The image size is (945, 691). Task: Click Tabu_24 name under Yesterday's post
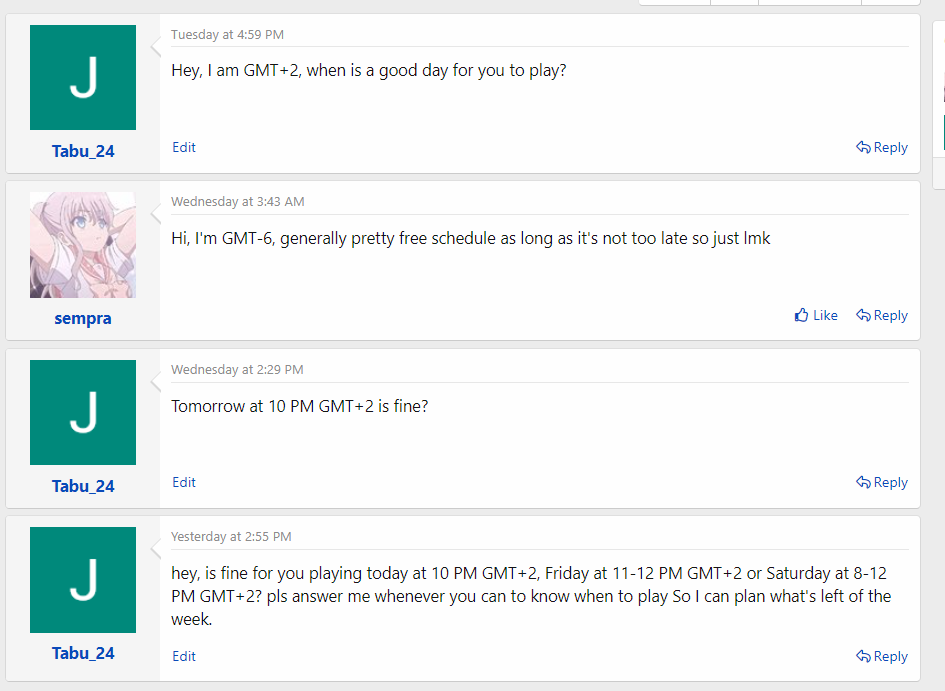click(x=83, y=653)
